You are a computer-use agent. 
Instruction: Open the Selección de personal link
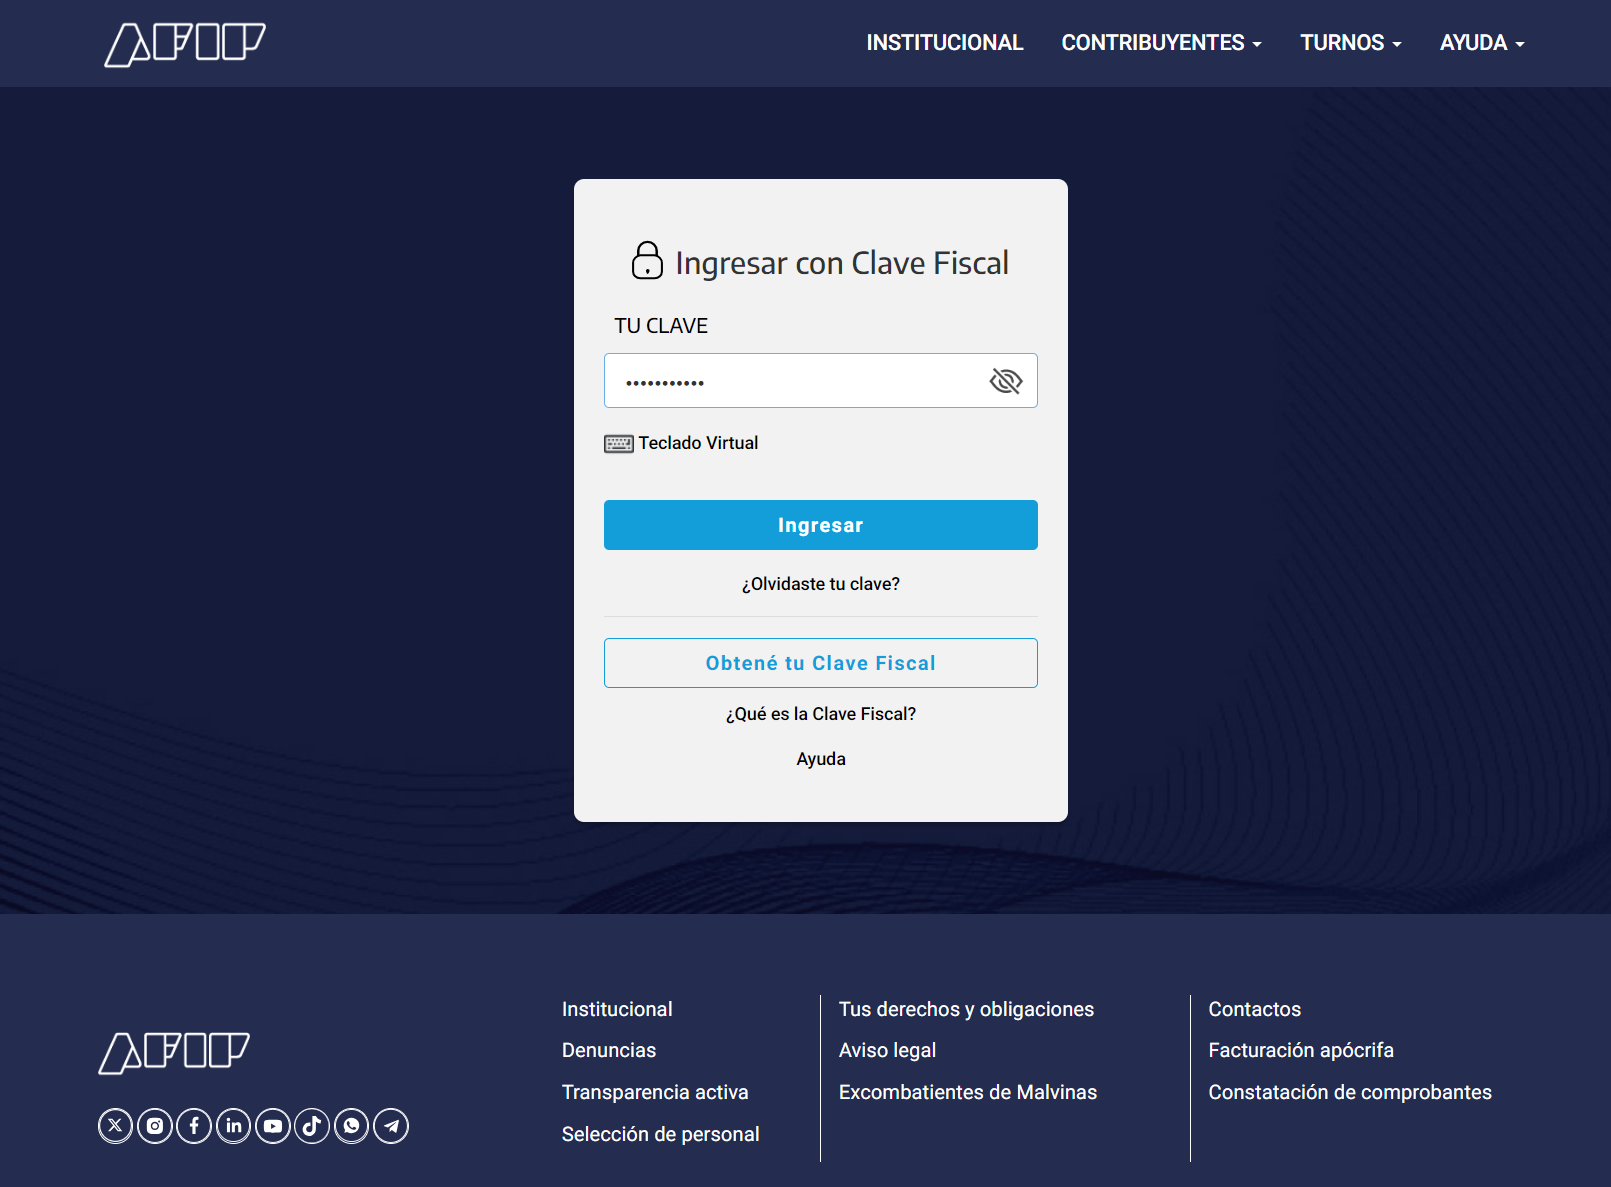click(x=660, y=1134)
